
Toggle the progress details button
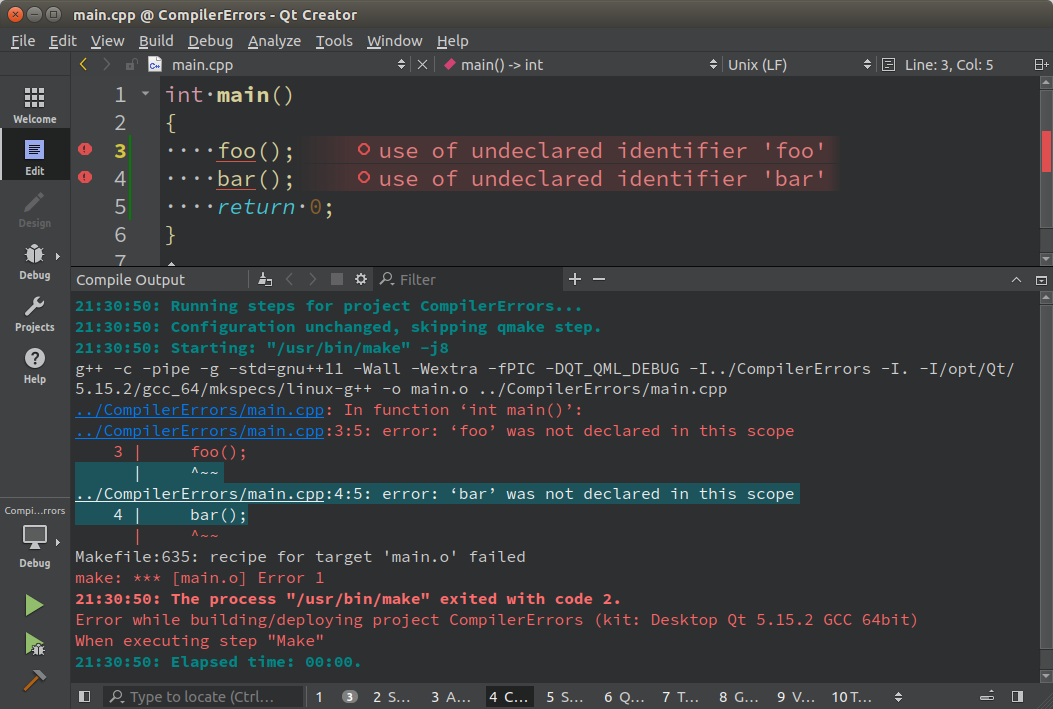(x=987, y=697)
